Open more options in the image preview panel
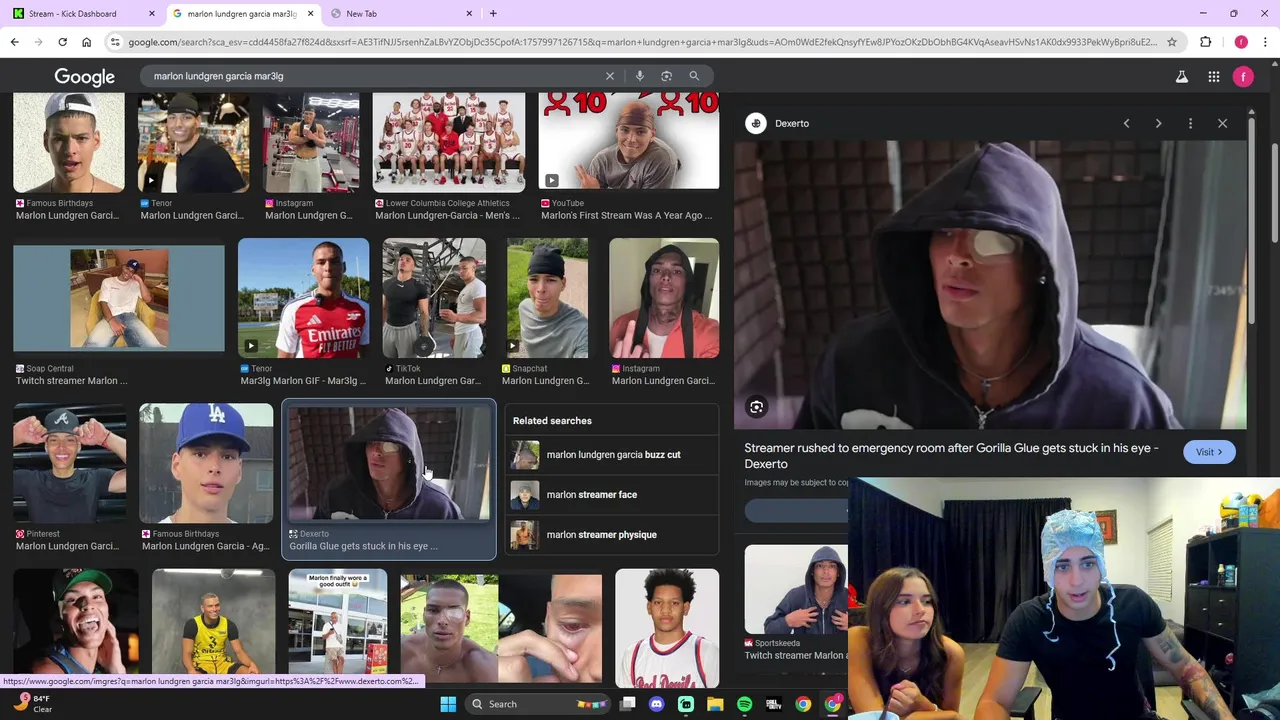Screen dimensions: 1280x720 (1190, 123)
